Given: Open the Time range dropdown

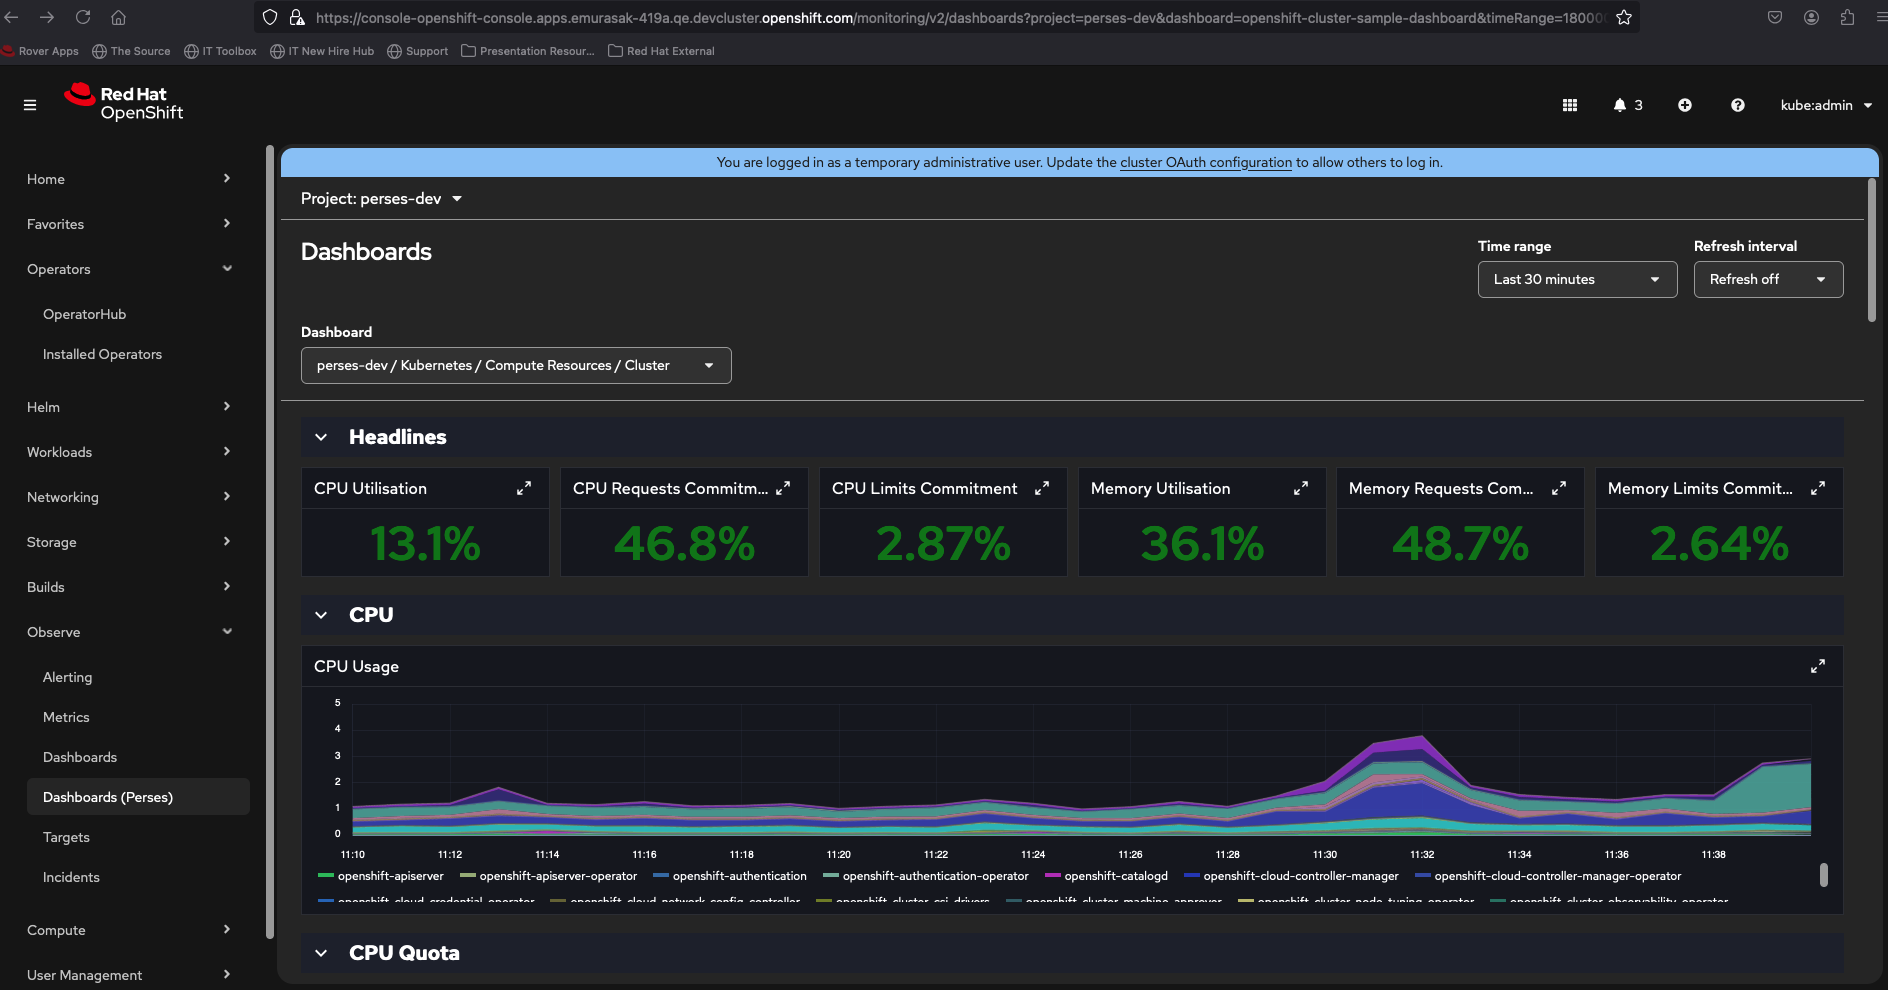Looking at the screenshot, I should click(x=1577, y=279).
